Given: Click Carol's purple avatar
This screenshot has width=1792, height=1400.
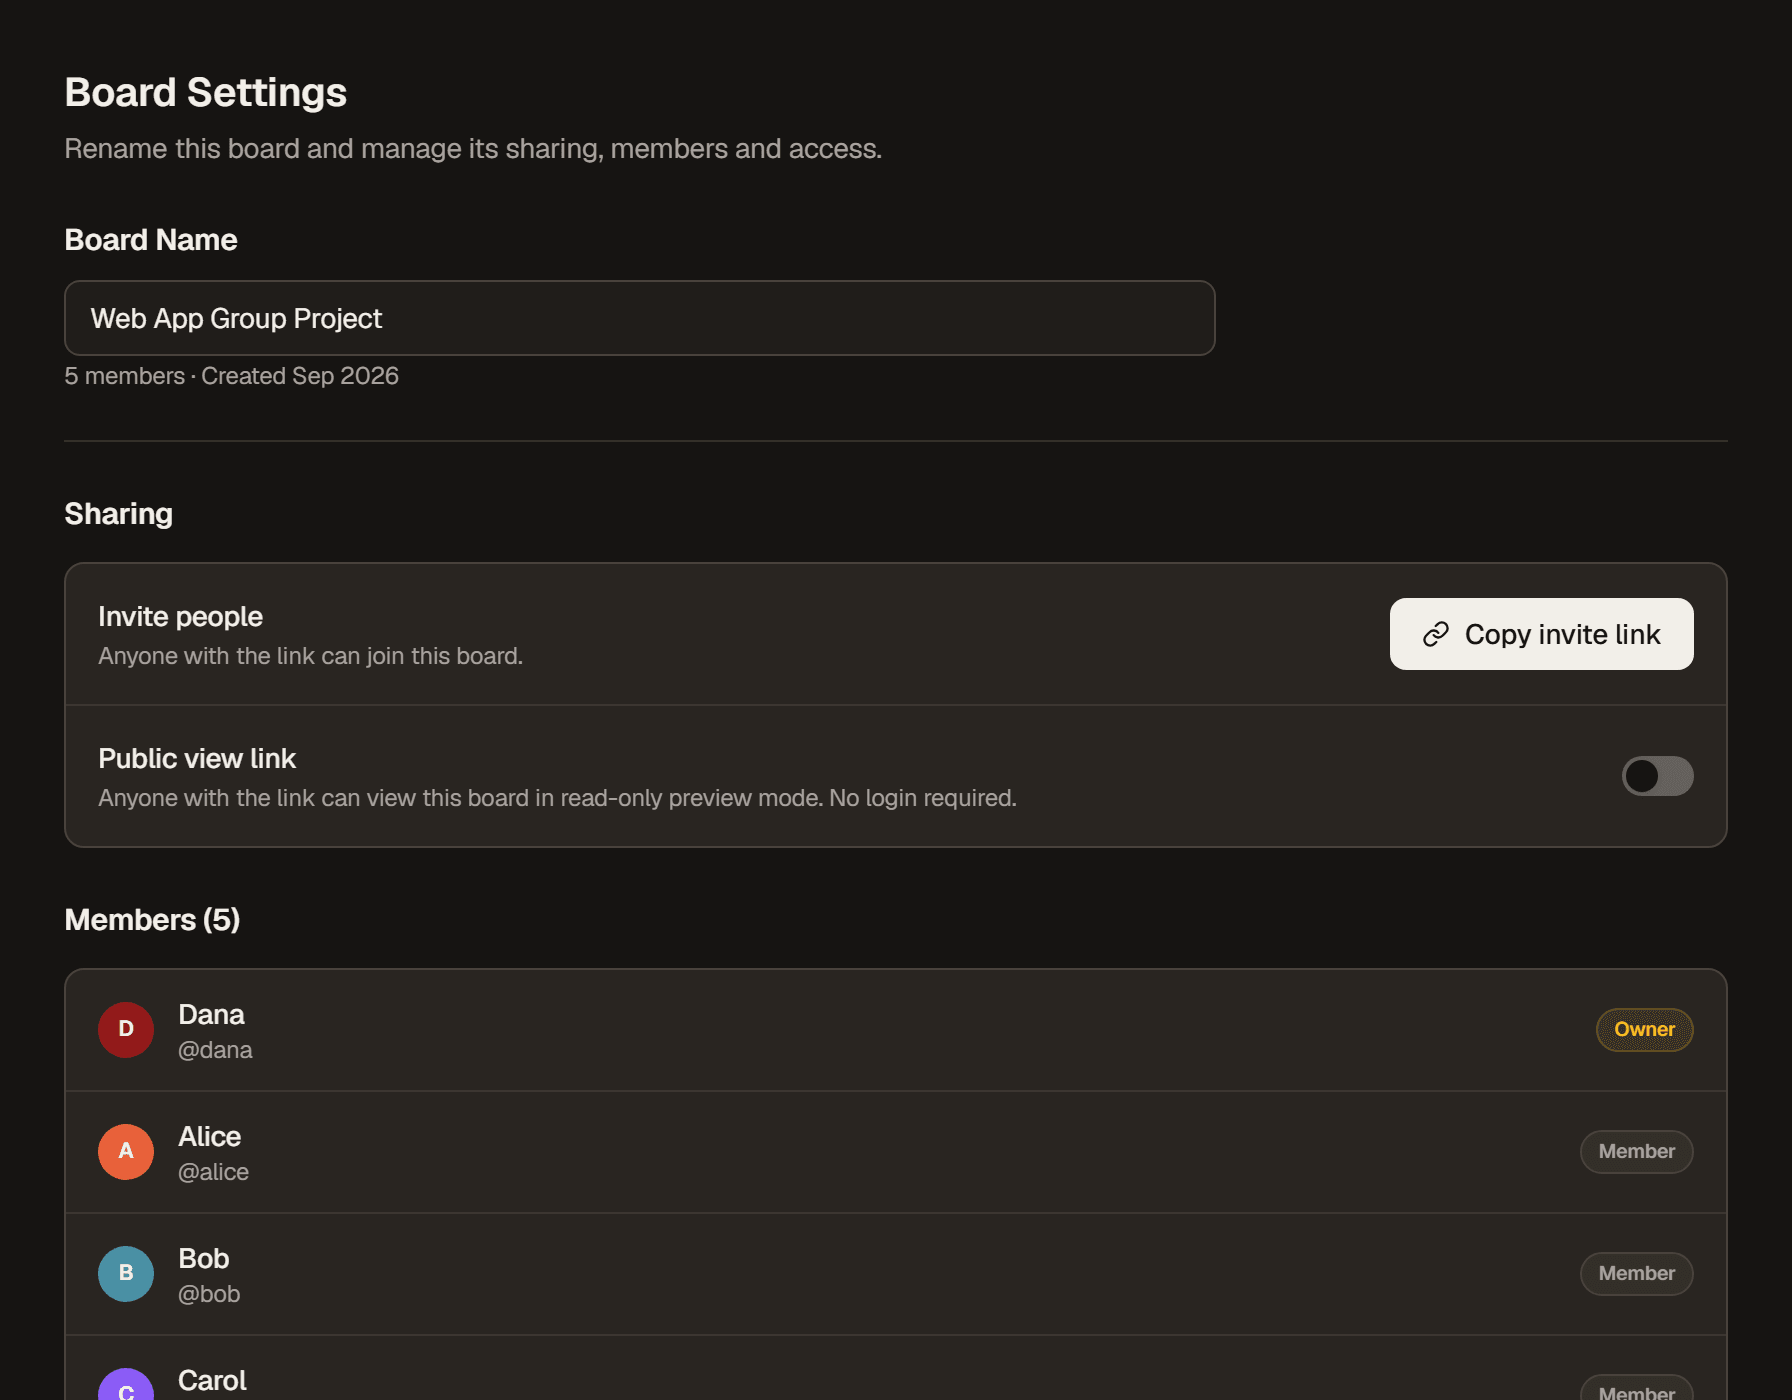Looking at the screenshot, I should pos(126,1385).
